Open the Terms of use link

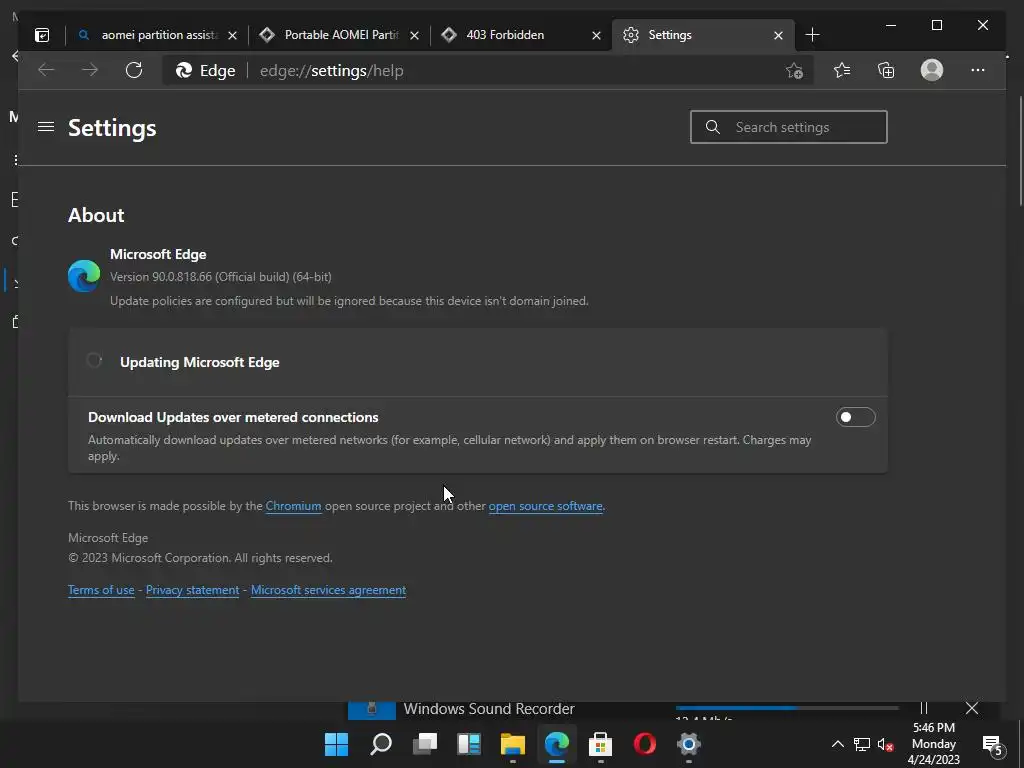[101, 590]
